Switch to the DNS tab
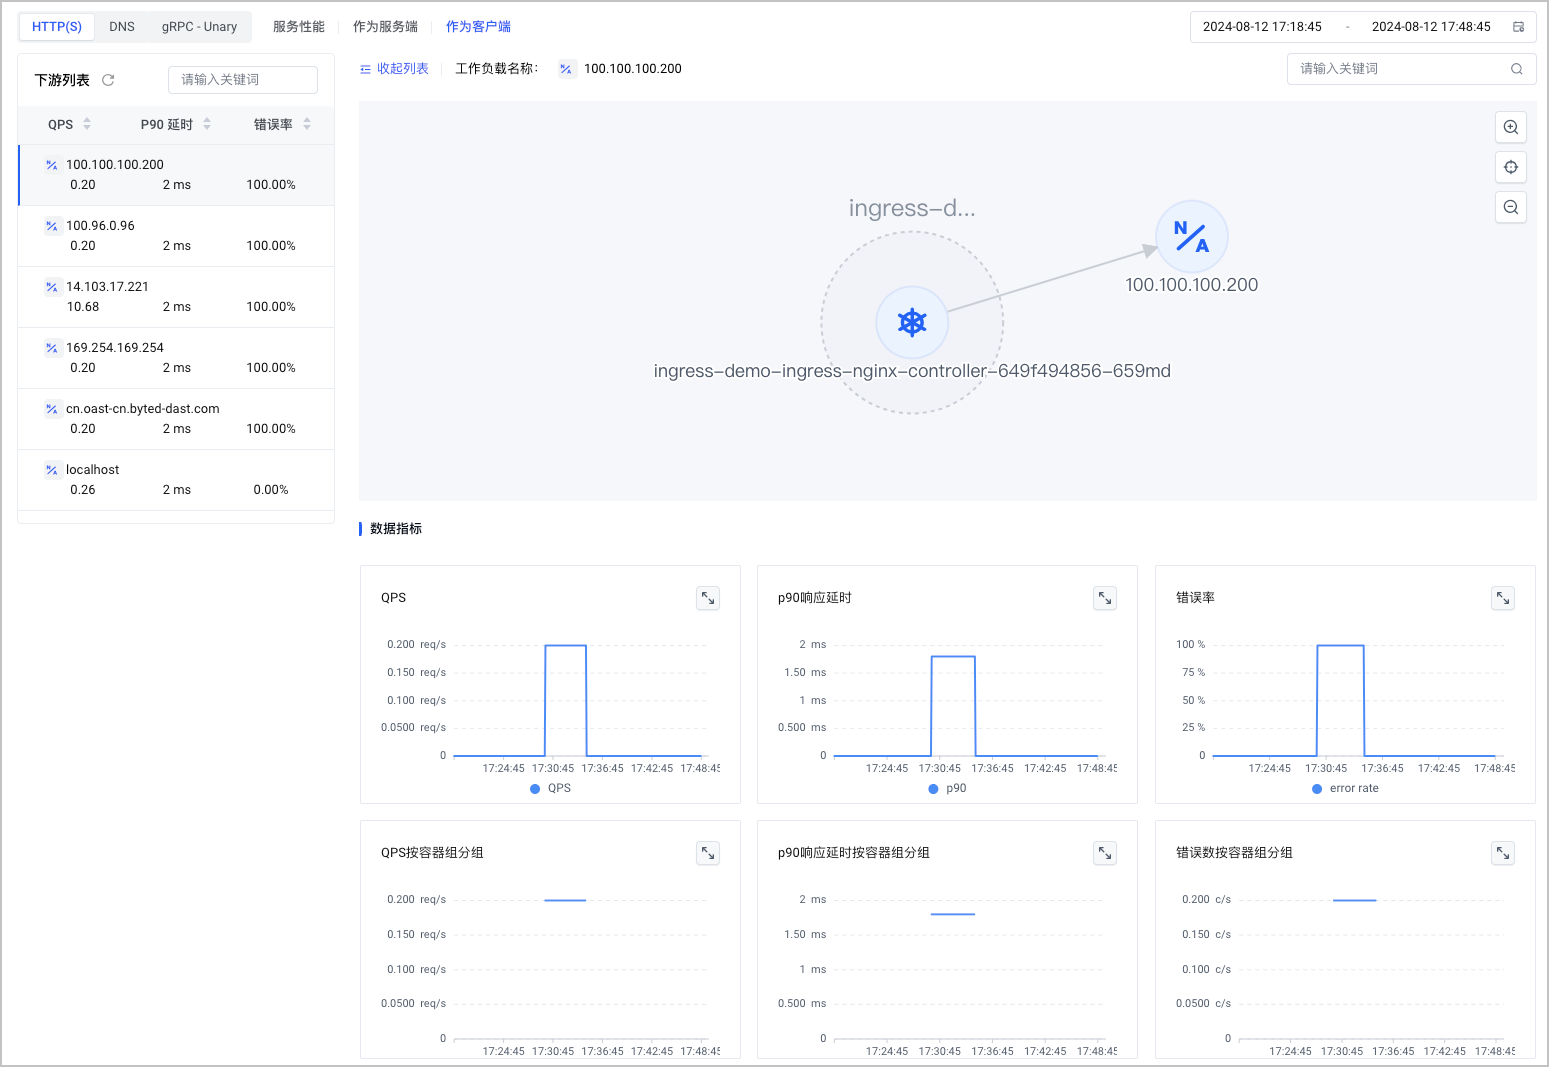 pos(122,27)
